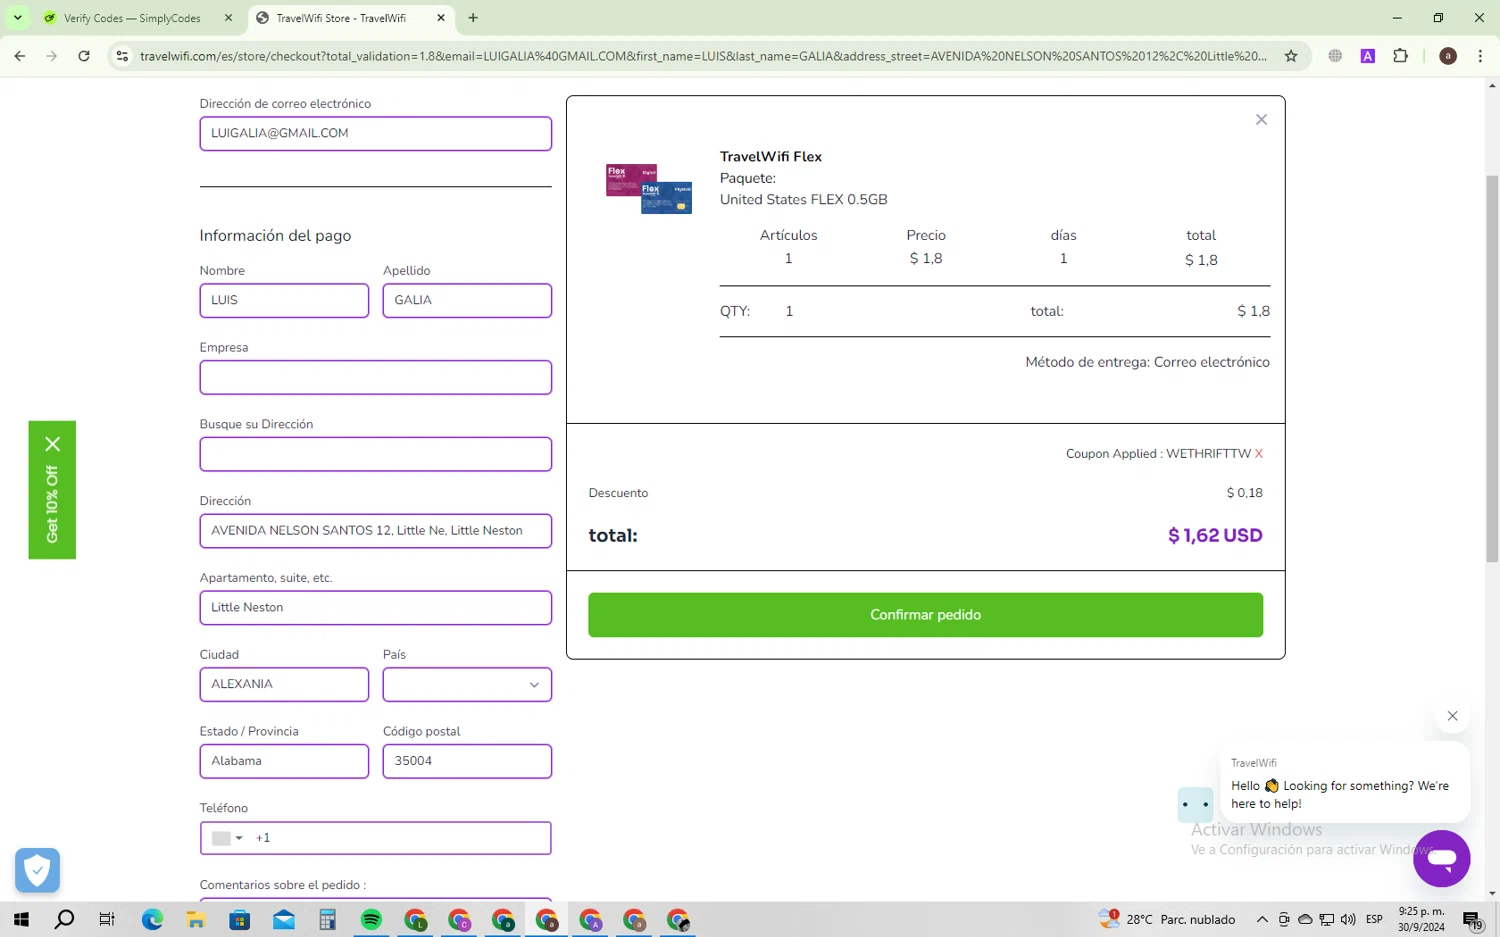Open the tab search dropdown arrow
The width and height of the screenshot is (1500, 937).
click(18, 18)
